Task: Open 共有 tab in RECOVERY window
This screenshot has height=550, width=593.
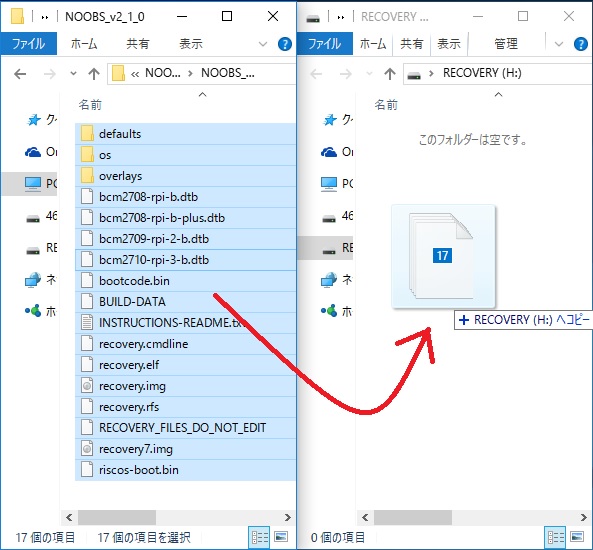Action: (x=411, y=44)
